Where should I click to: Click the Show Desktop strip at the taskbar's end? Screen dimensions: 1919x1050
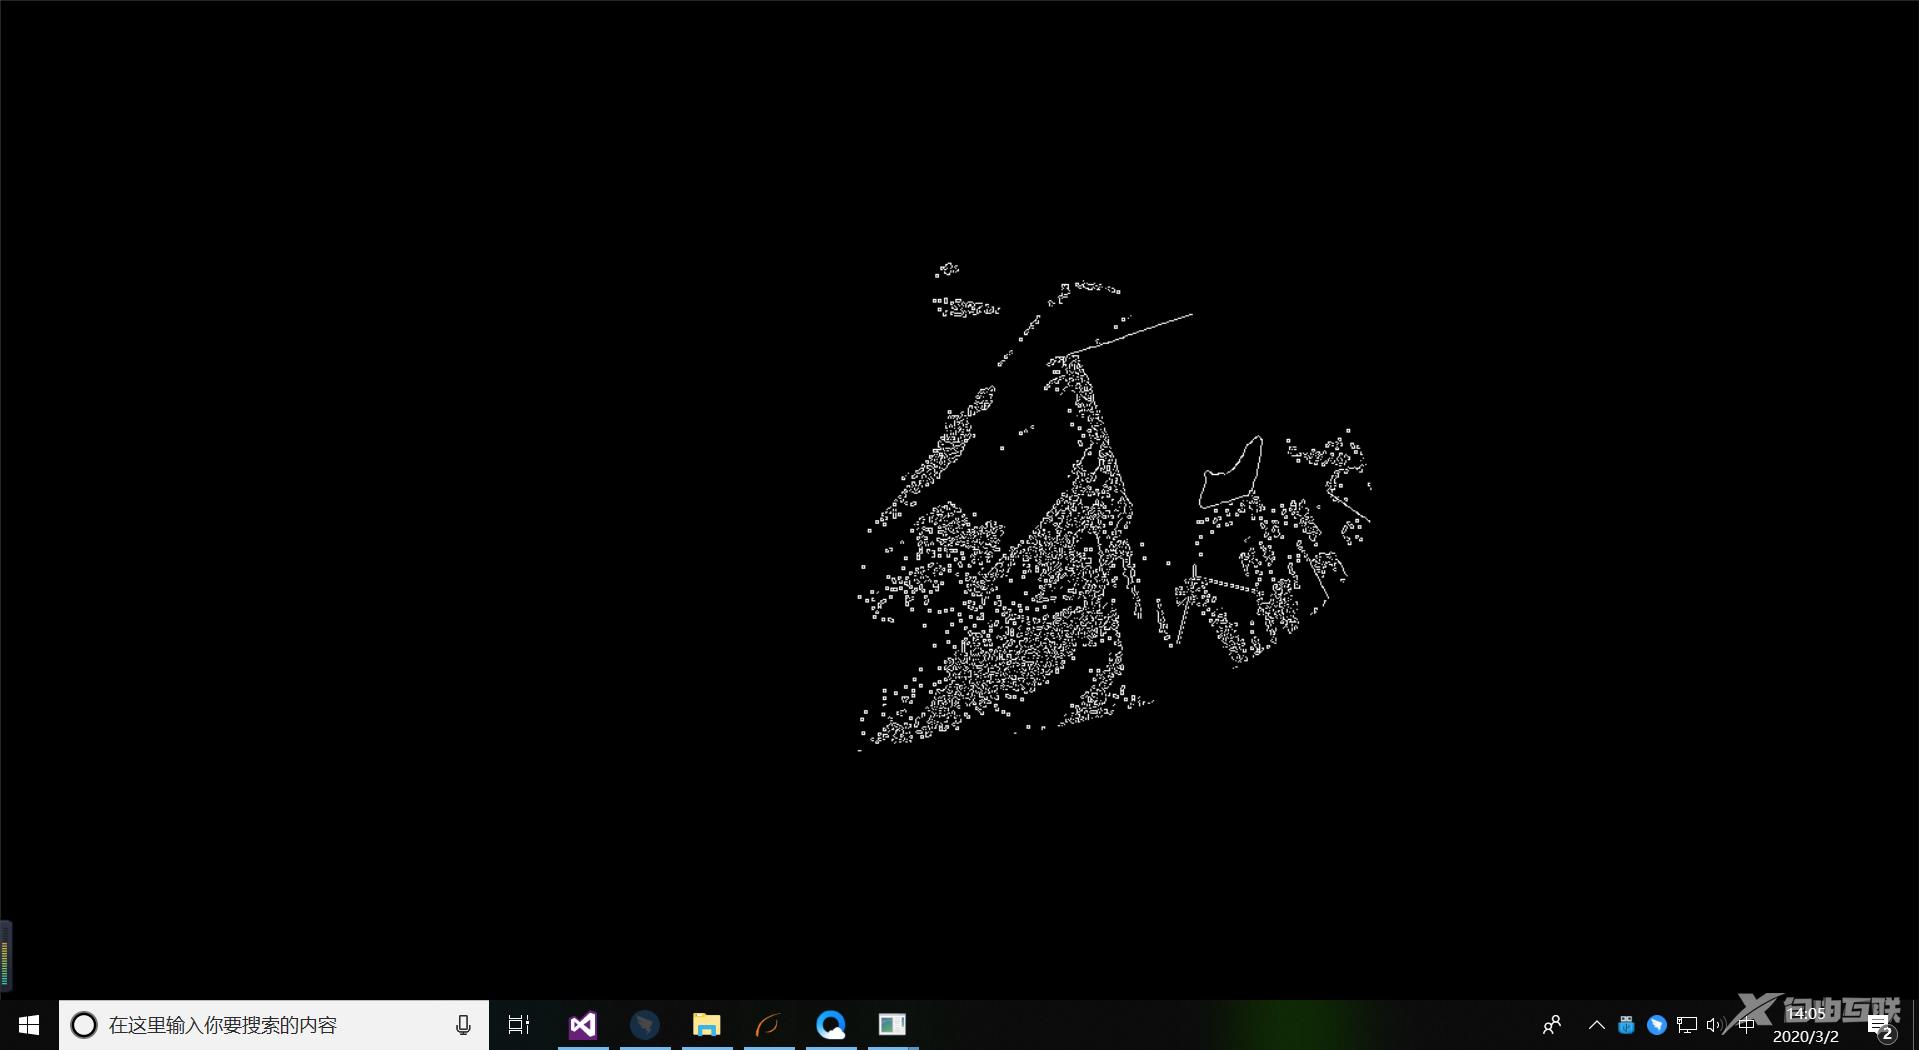1915,1025
